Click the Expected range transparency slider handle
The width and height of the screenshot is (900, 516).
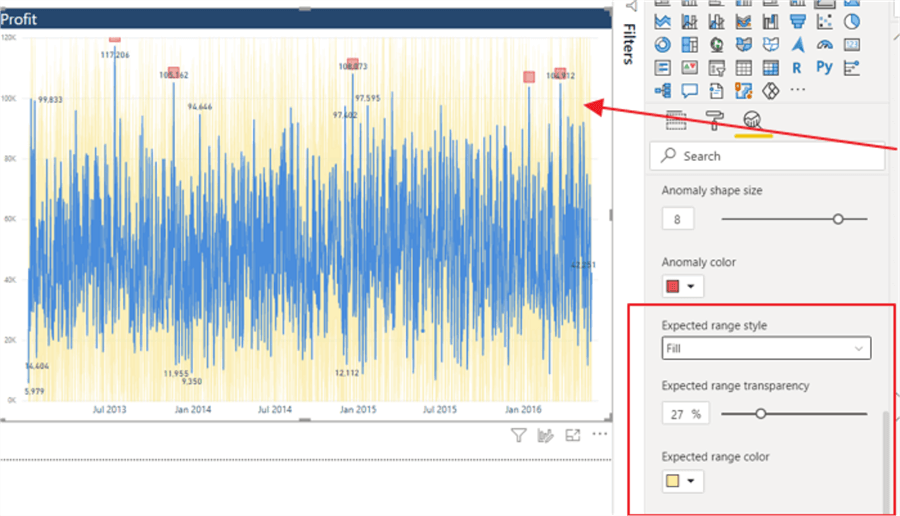[761, 413]
